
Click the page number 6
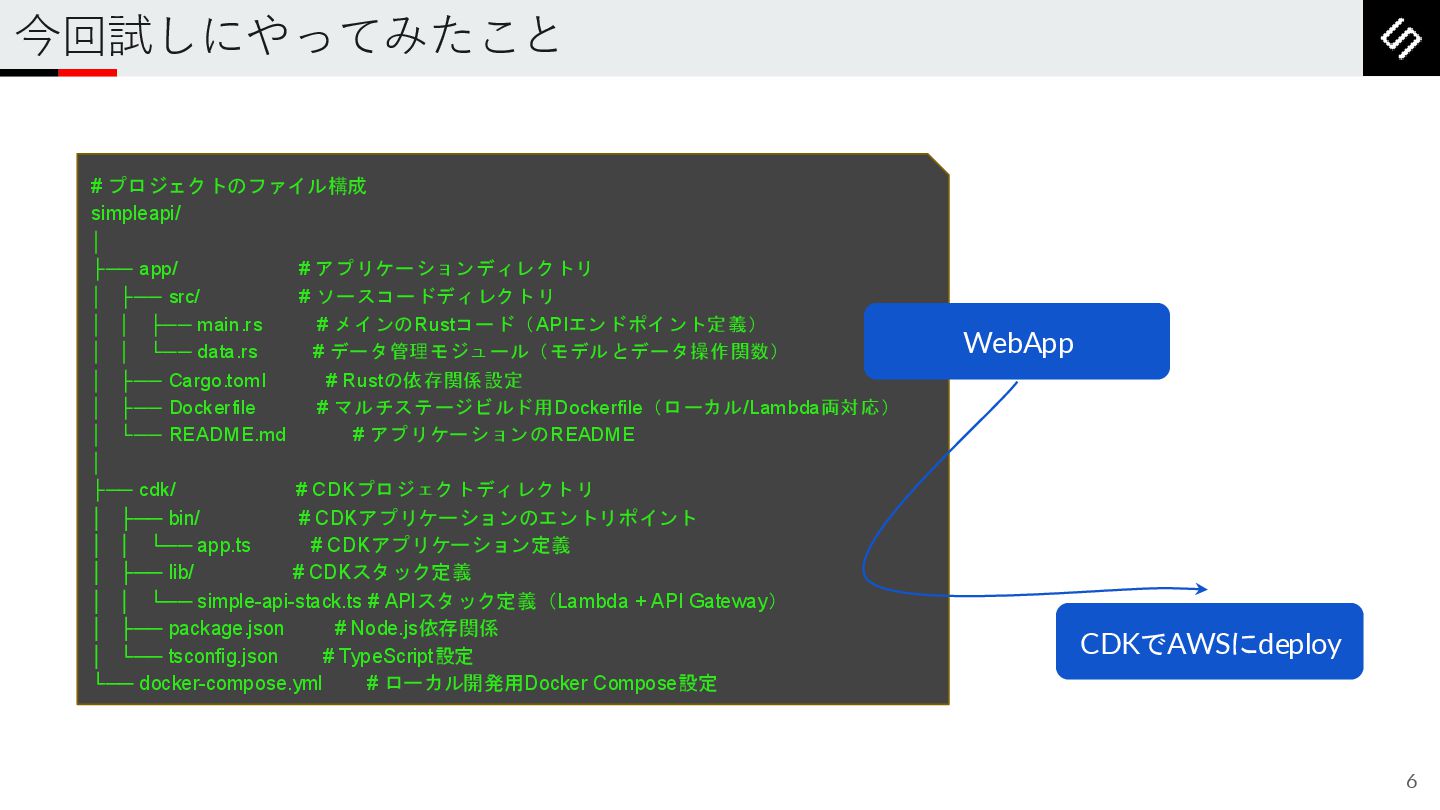1412,781
